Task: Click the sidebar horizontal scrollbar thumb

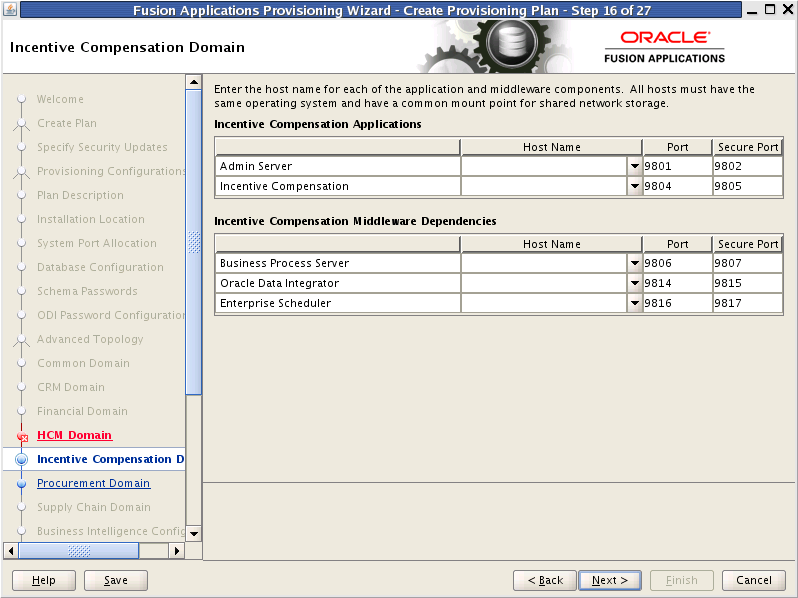Action: pyautogui.click(x=79, y=551)
